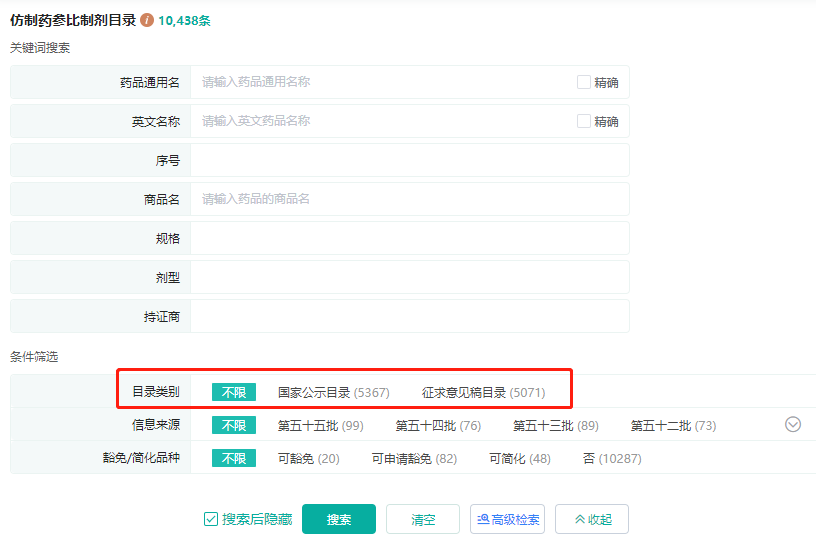
Task: Click the 清空 button
Action: click(x=423, y=519)
